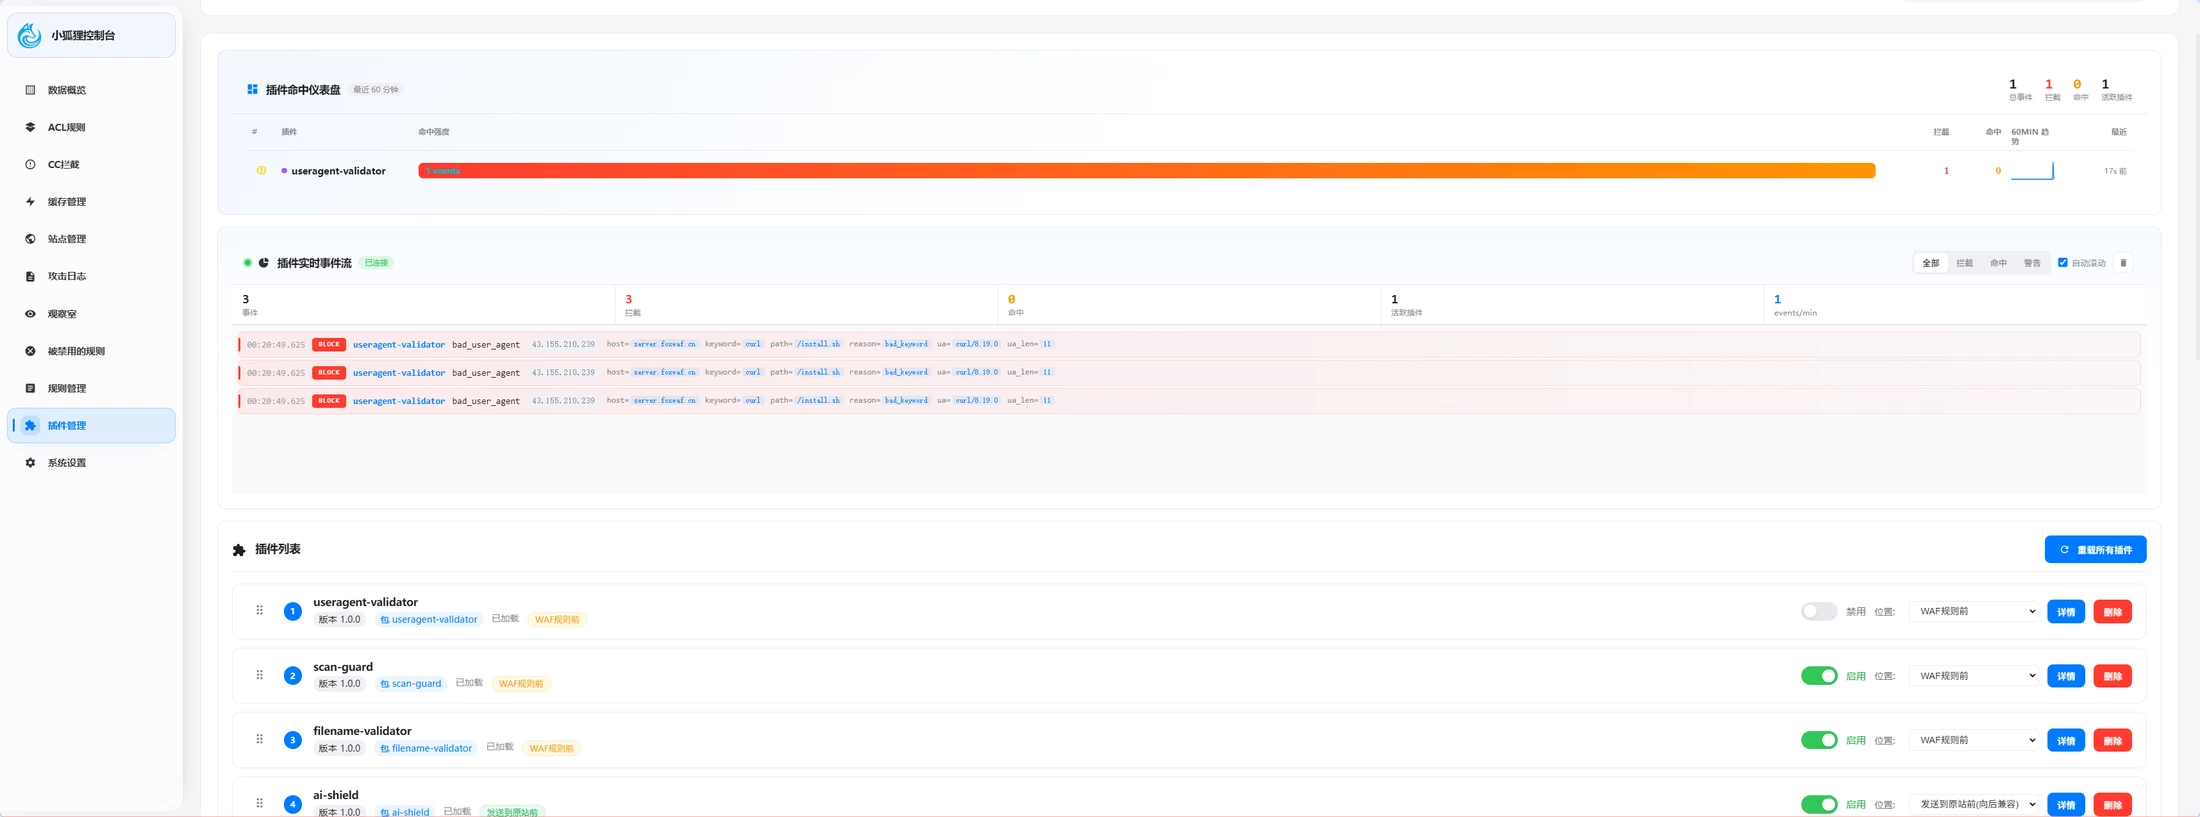The height and width of the screenshot is (817, 2200).
Task: Click the pie icon beside 插件实时事件流
Action: pos(264,263)
